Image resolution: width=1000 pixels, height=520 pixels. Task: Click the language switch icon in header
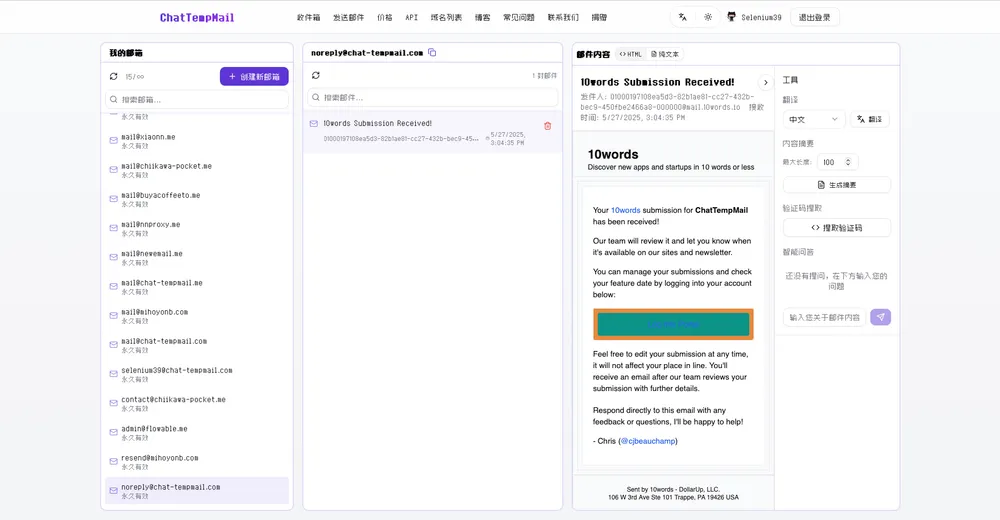[x=682, y=17]
